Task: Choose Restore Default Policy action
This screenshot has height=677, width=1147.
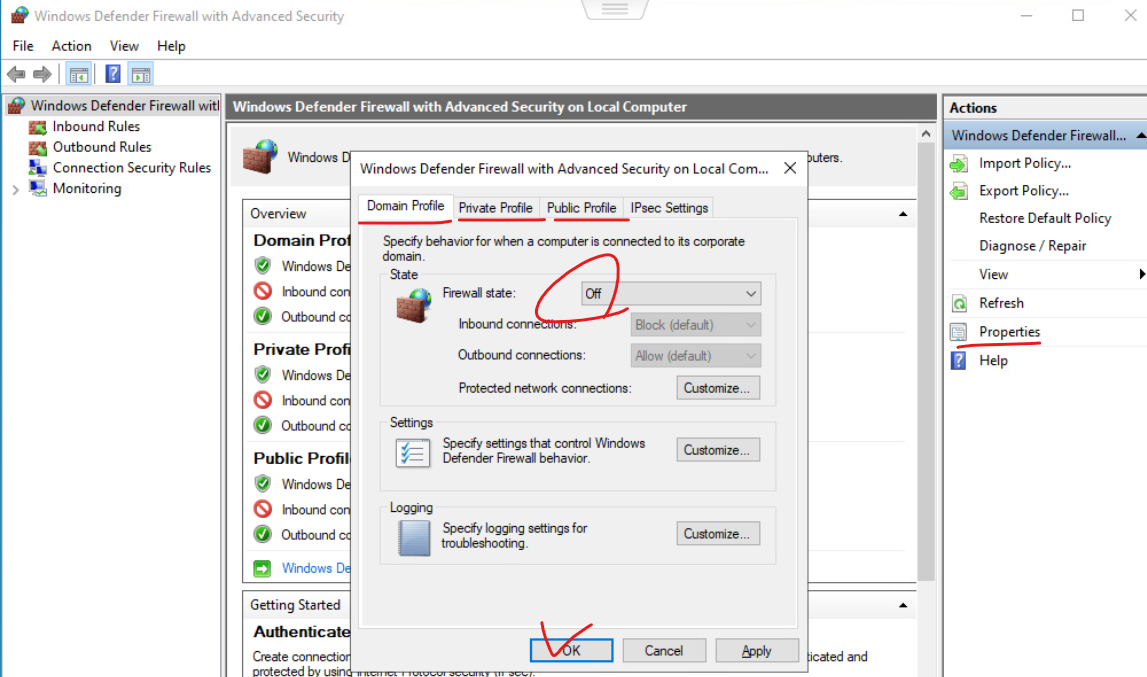Action: tap(1045, 218)
